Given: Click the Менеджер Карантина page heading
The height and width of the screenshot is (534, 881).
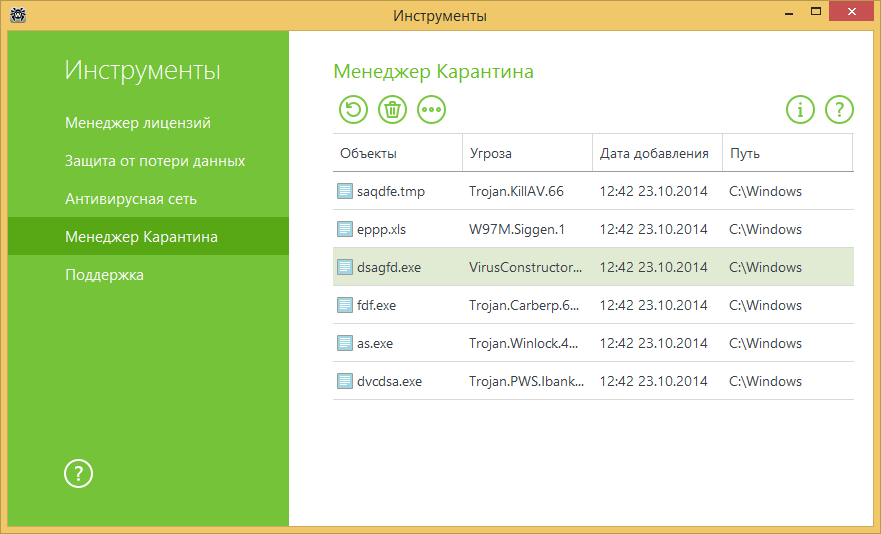Looking at the screenshot, I should coord(433,72).
